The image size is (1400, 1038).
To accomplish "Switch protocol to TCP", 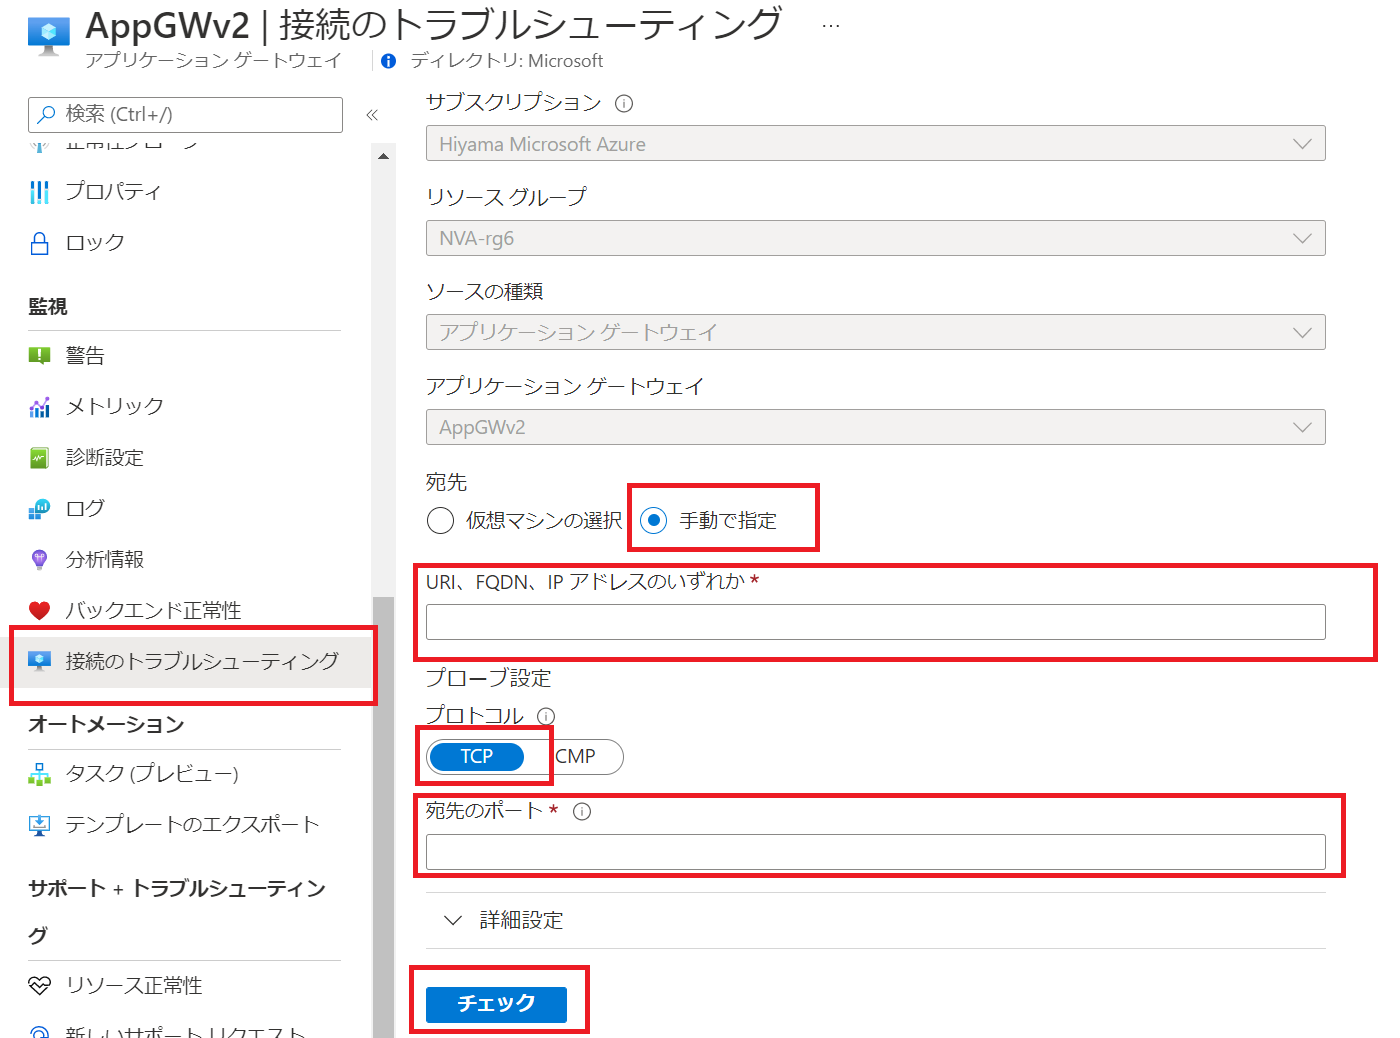I will 477,757.
